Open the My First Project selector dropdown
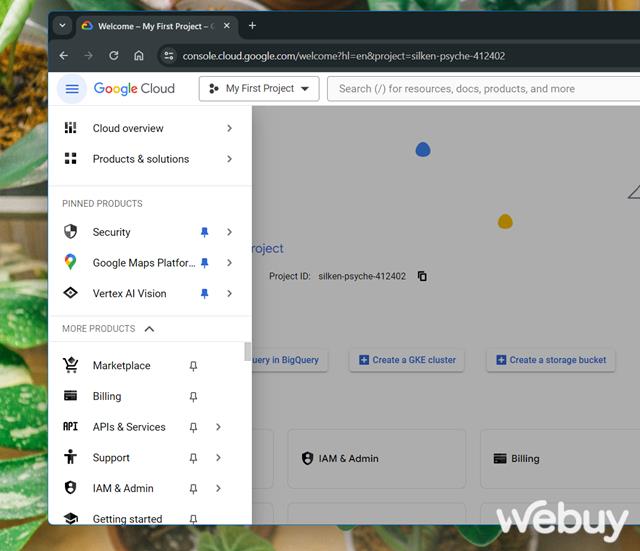 (259, 89)
